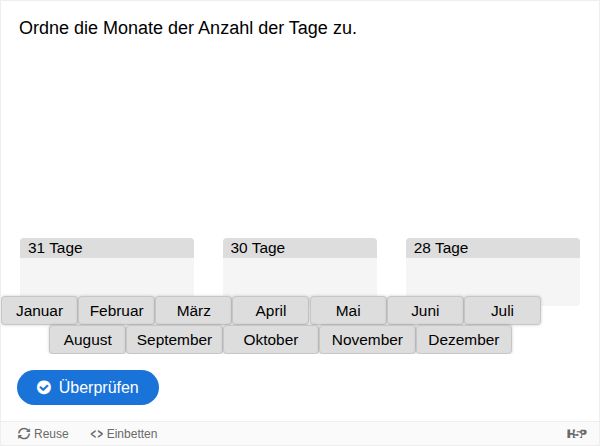Pick the August month tile

[x=87, y=340]
